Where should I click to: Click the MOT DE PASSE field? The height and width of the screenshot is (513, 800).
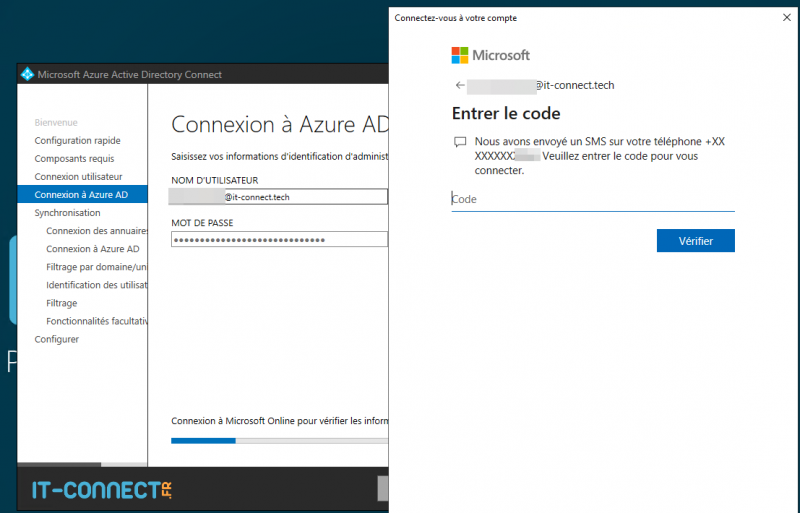tap(278, 240)
